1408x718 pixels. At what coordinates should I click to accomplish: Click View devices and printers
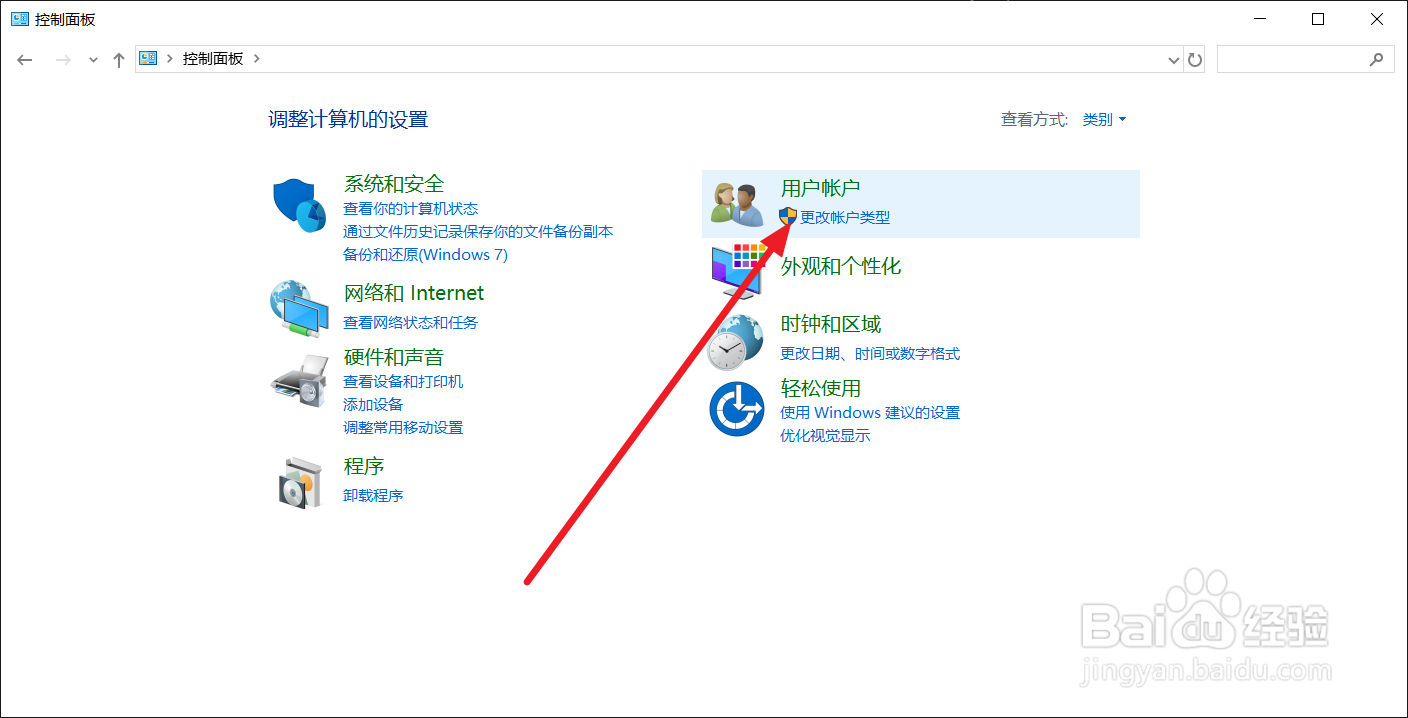point(404,381)
